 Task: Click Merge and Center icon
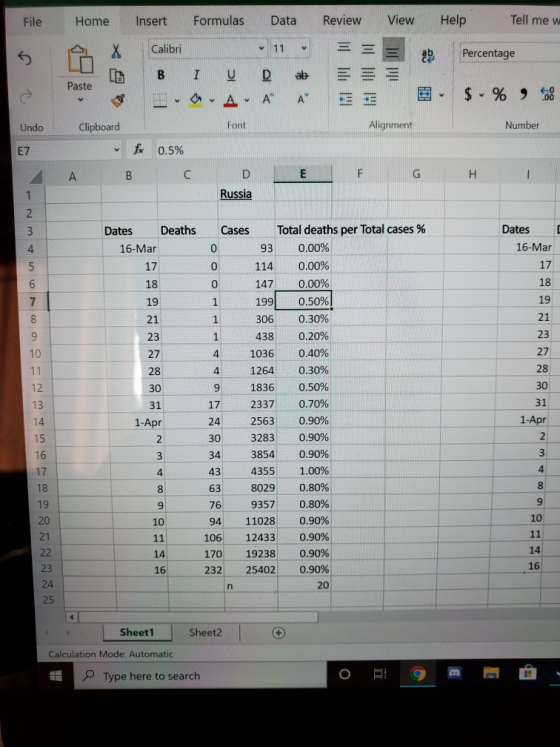tap(424, 94)
